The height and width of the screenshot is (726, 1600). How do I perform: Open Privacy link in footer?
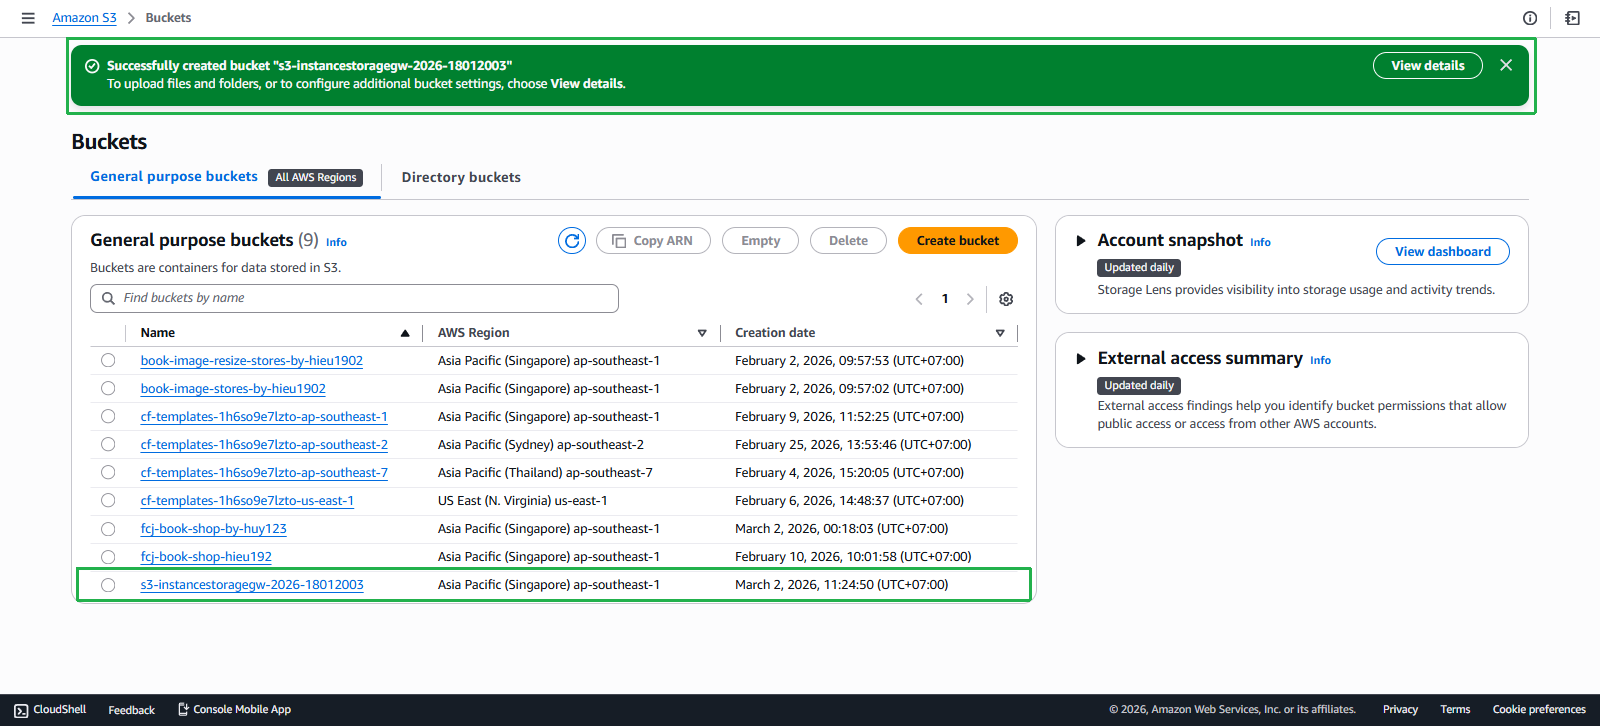click(1400, 710)
